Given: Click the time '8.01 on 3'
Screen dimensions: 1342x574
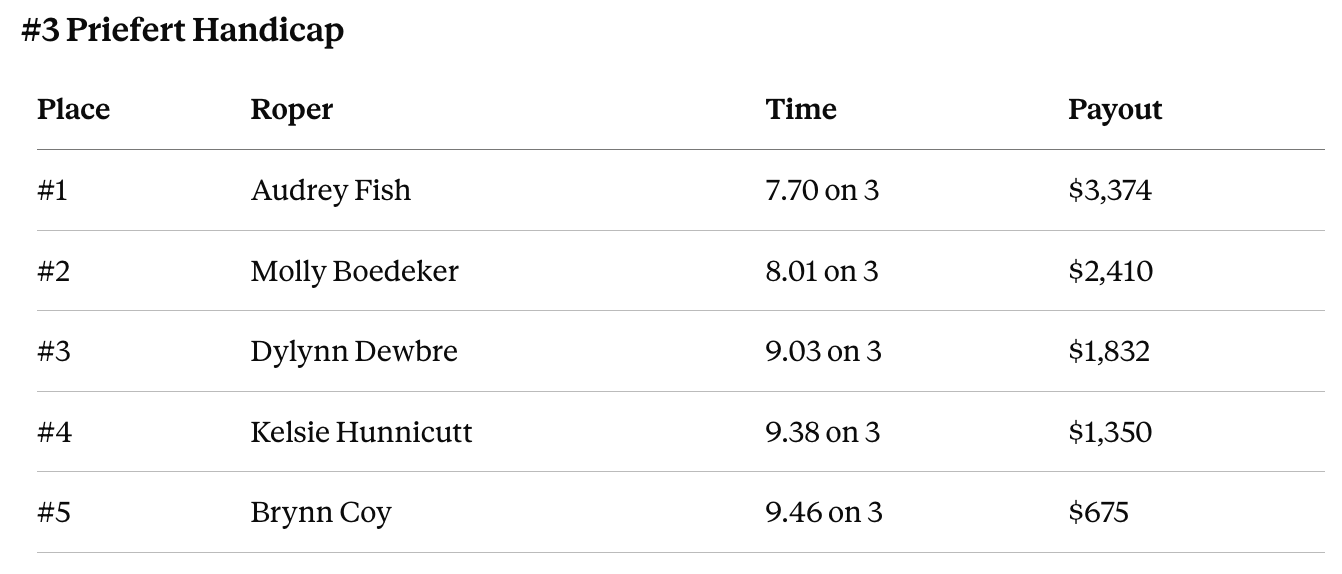Looking at the screenshot, I should tap(822, 271).
